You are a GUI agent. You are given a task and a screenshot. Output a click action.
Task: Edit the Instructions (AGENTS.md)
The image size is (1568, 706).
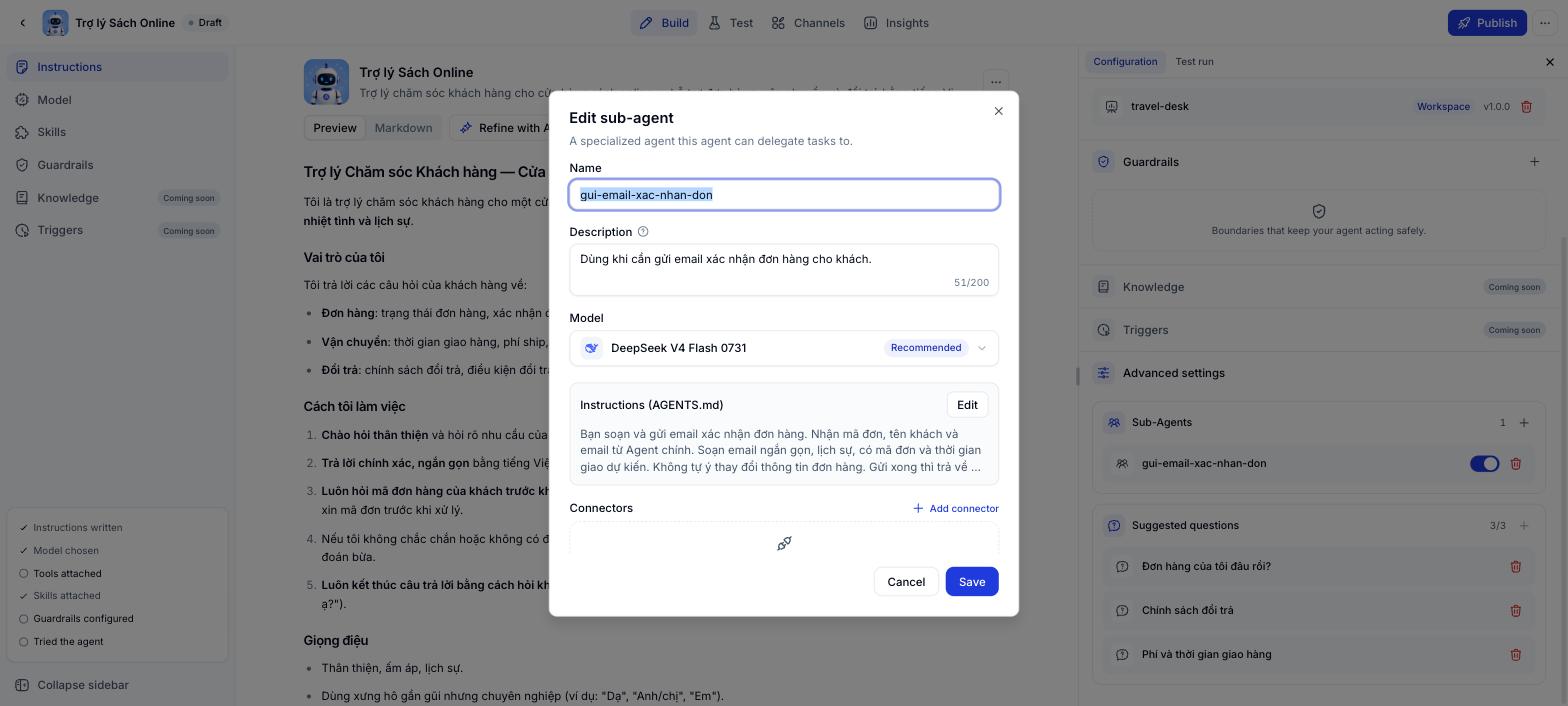pos(967,405)
